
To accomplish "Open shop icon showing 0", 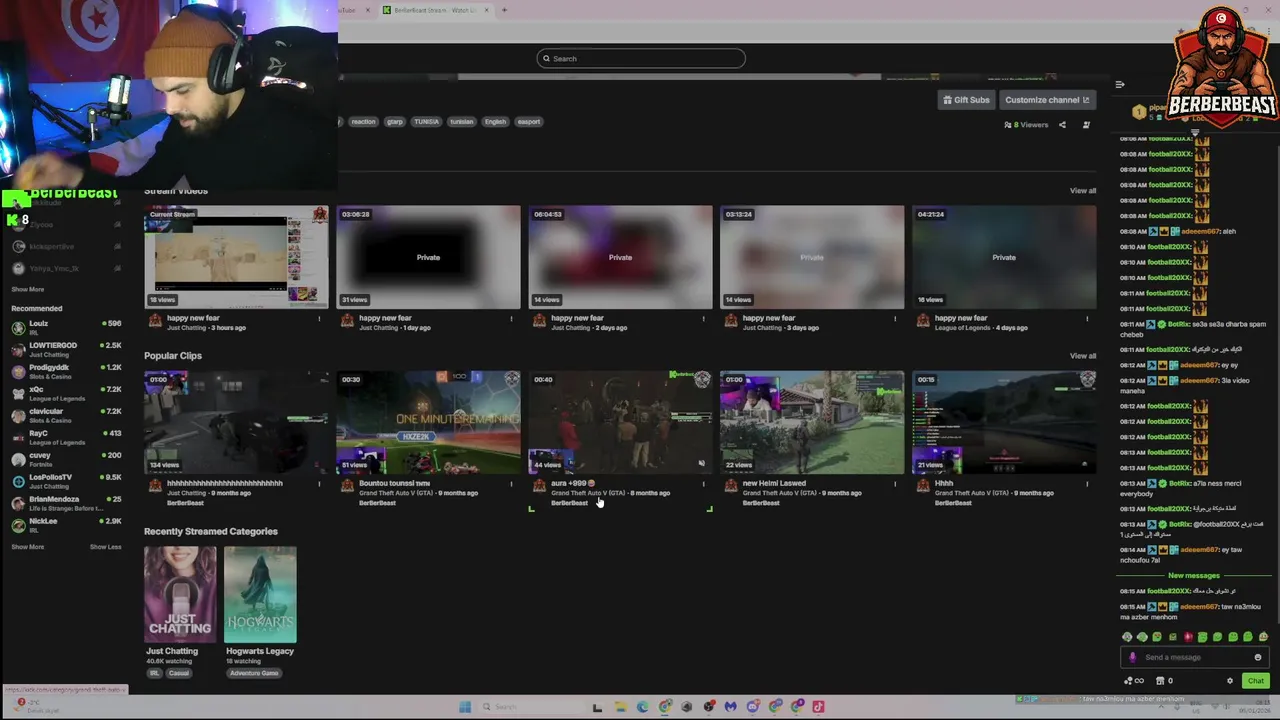I will coord(1164,681).
